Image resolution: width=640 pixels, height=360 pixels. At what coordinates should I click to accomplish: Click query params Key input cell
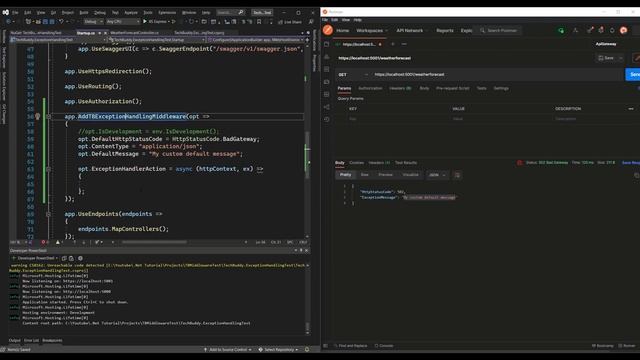coord(398,119)
